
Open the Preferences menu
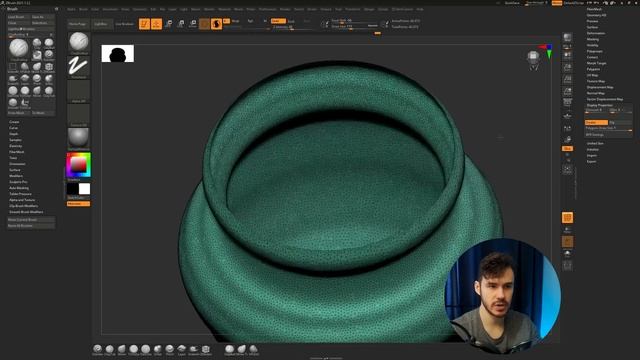(x=267, y=9)
